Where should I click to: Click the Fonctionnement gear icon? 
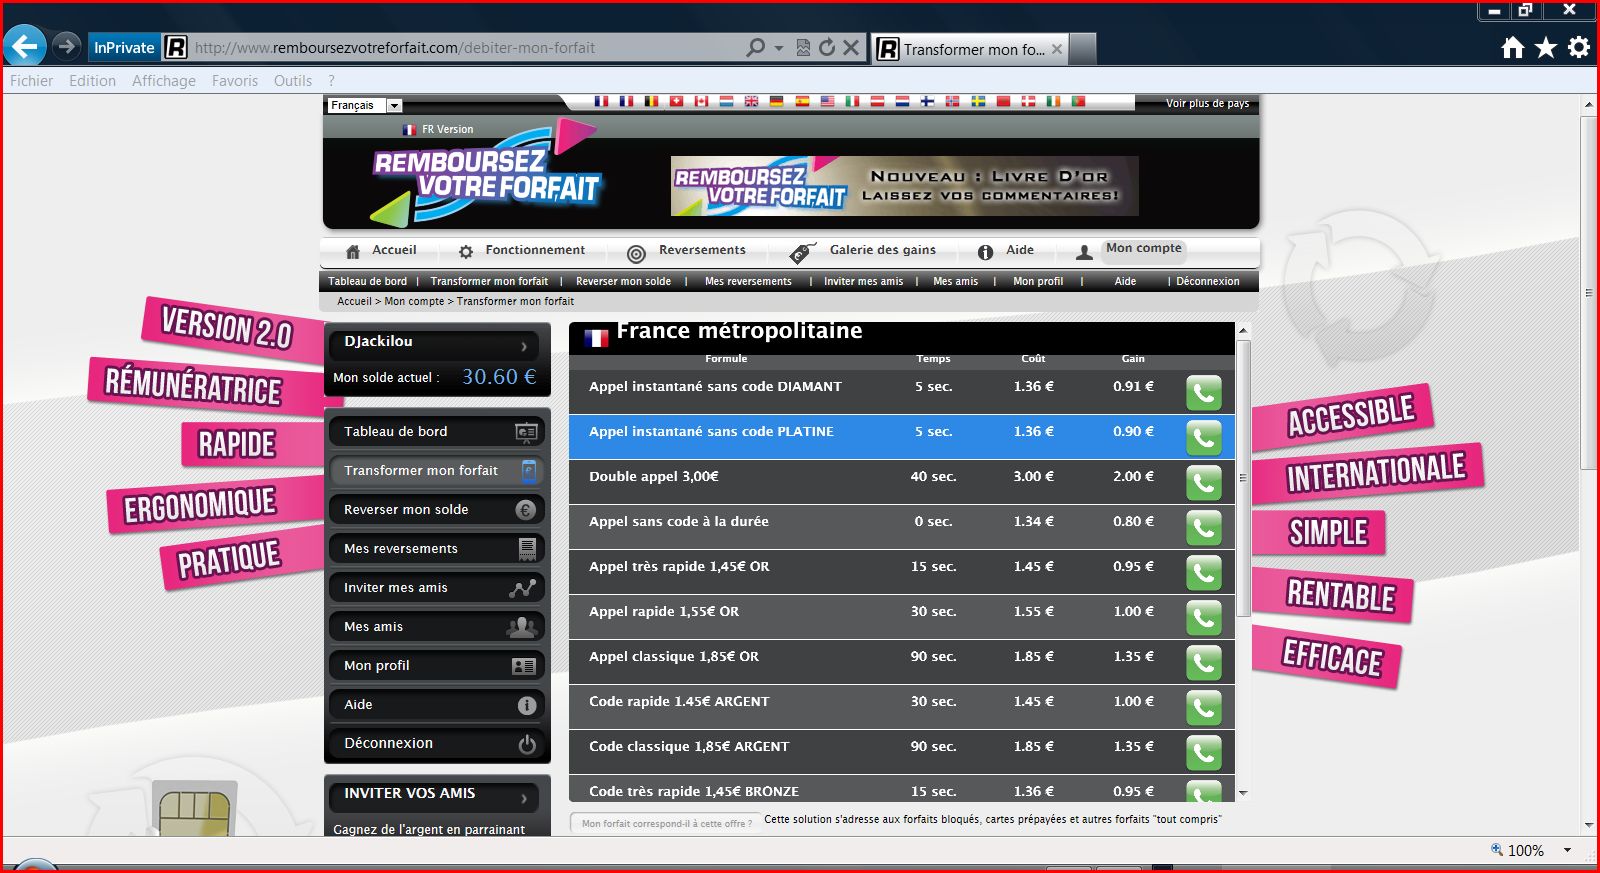click(x=466, y=252)
